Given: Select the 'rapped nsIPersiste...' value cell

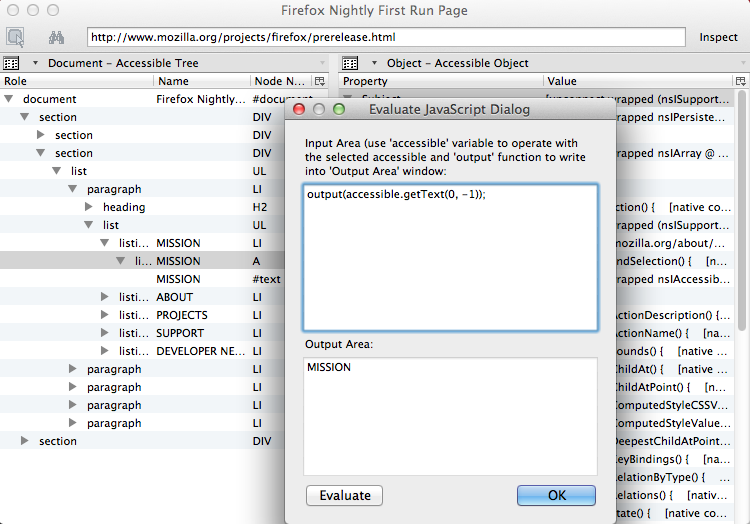Looking at the screenshot, I should coord(672,117).
